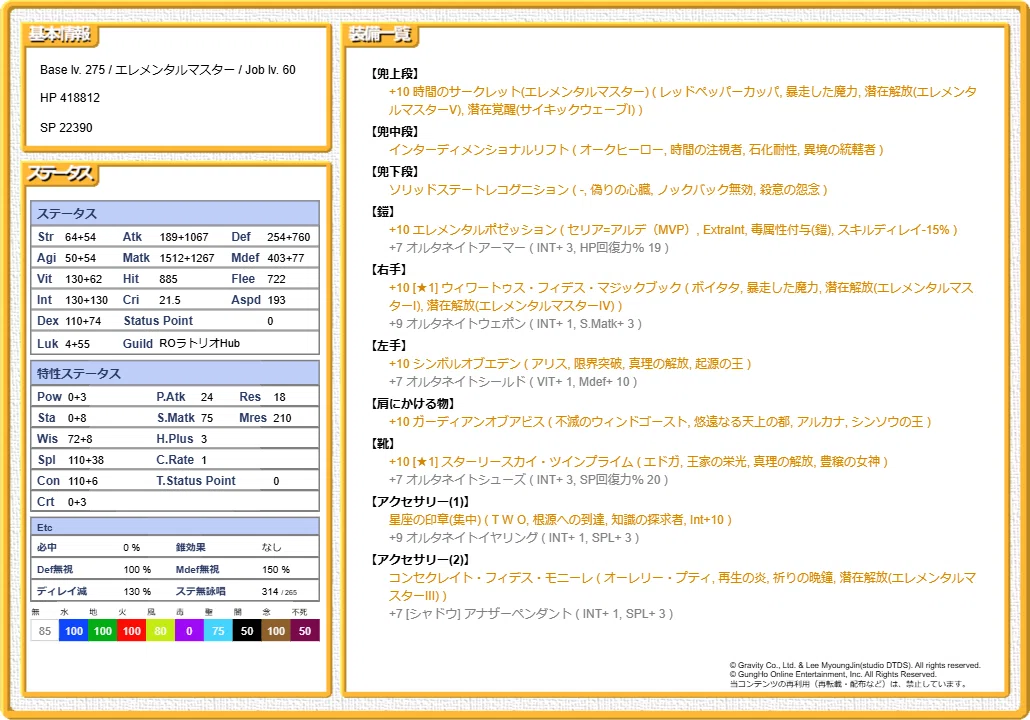Select the neutral element 85 swatch
The height and width of the screenshot is (720, 1030).
[x=45, y=631]
